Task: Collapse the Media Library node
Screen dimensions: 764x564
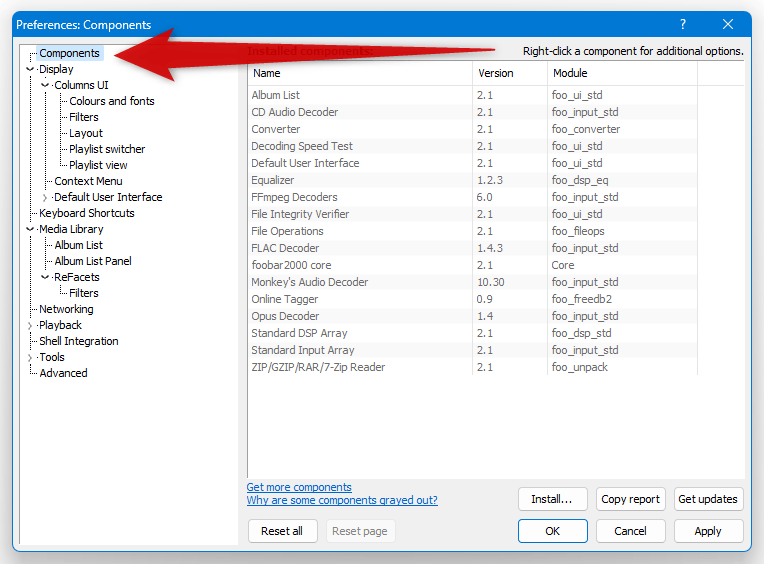Action: coord(30,229)
